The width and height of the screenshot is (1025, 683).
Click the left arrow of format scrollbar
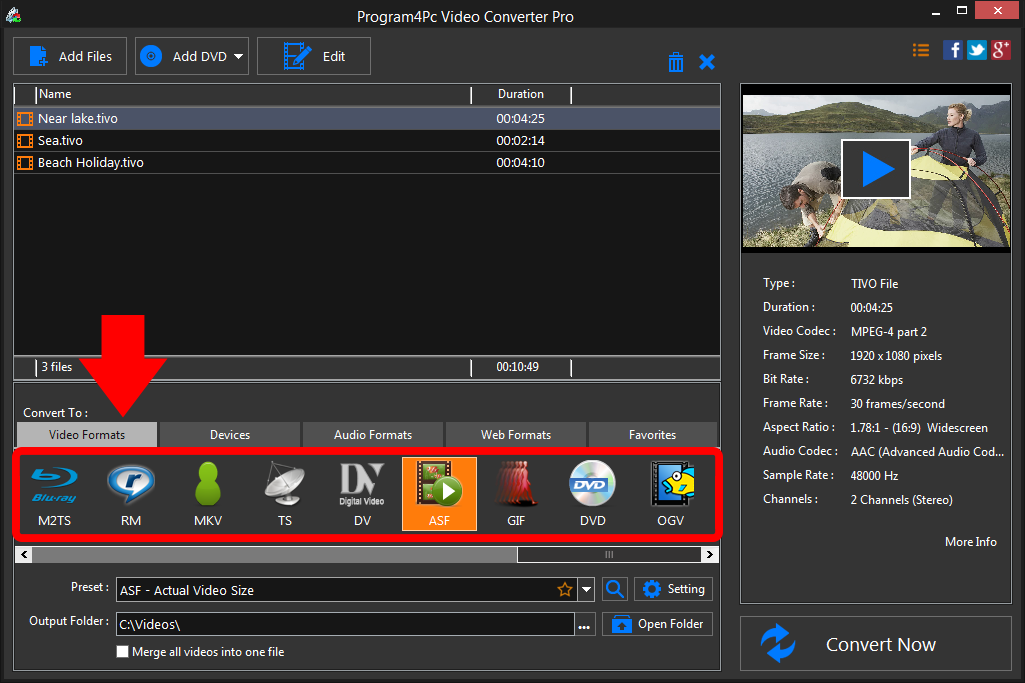24,555
